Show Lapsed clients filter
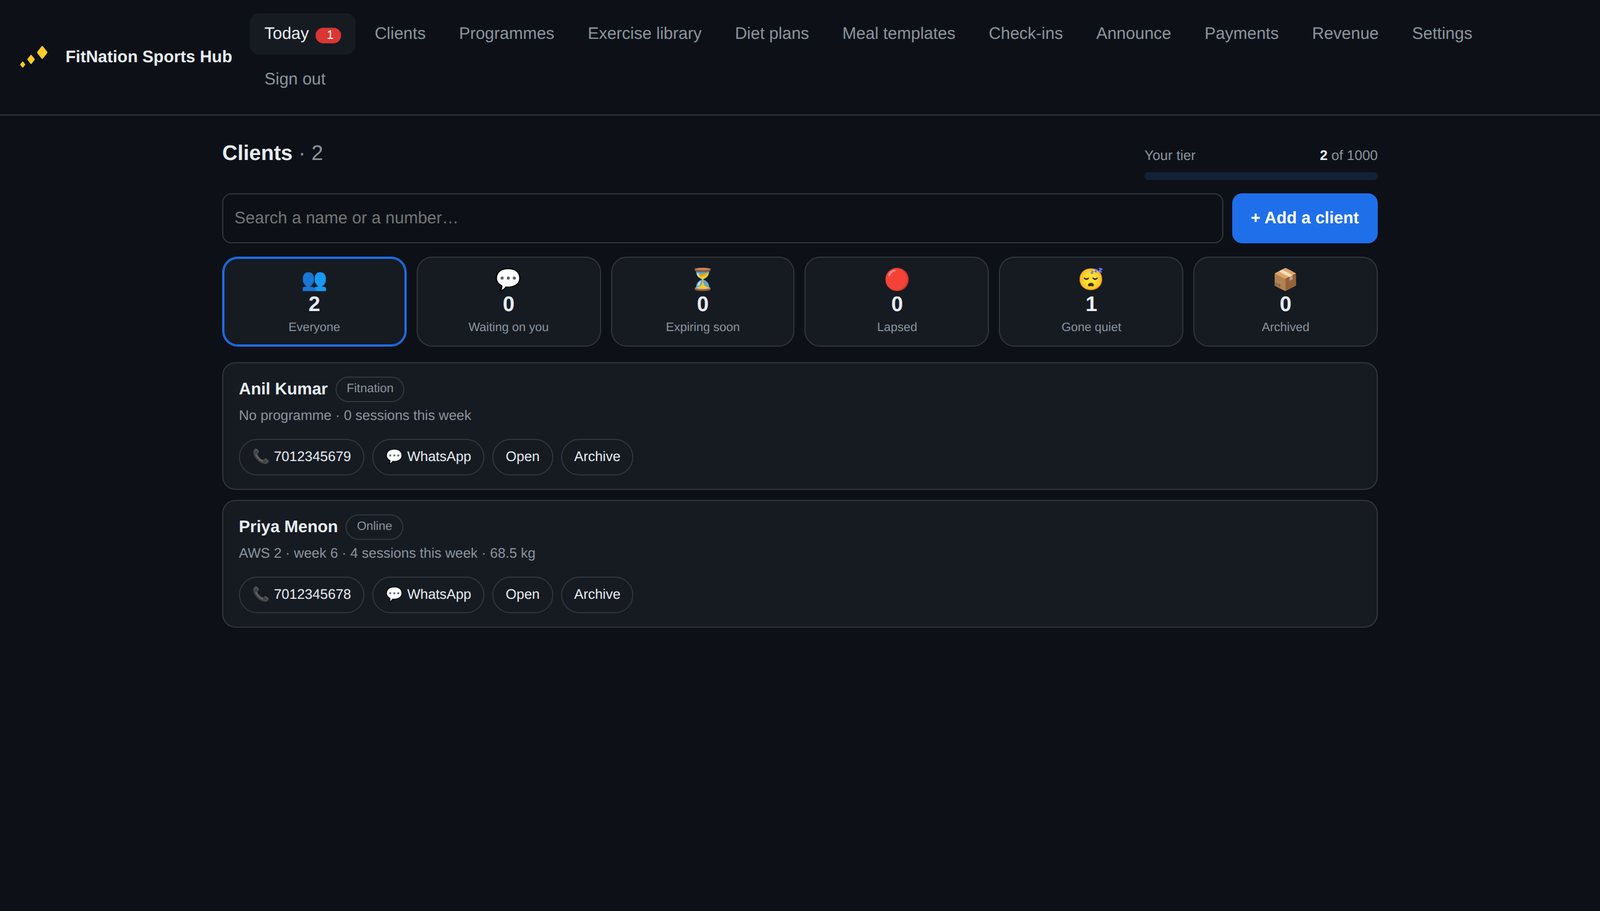This screenshot has height=911, width=1600. point(897,302)
